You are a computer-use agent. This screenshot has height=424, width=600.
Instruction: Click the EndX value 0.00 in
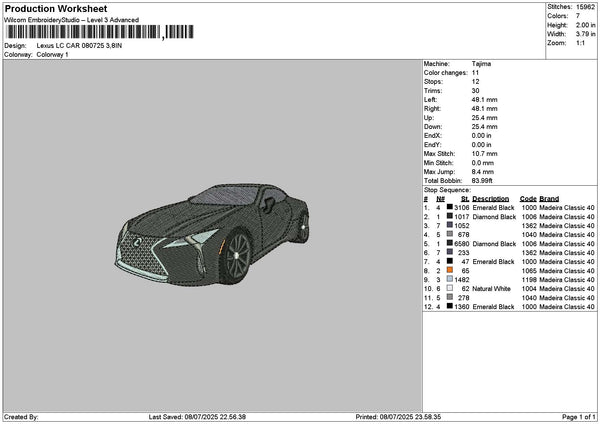pos(481,136)
